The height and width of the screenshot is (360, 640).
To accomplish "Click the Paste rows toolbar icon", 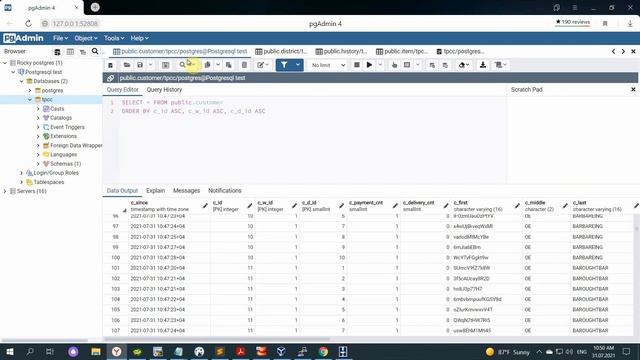I will pos(229,65).
